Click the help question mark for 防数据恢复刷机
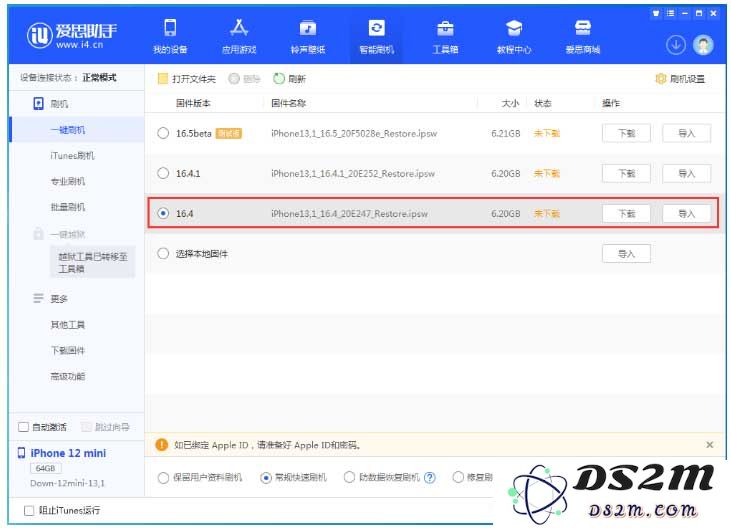Viewport: 731px width, 528px height. (x=430, y=477)
